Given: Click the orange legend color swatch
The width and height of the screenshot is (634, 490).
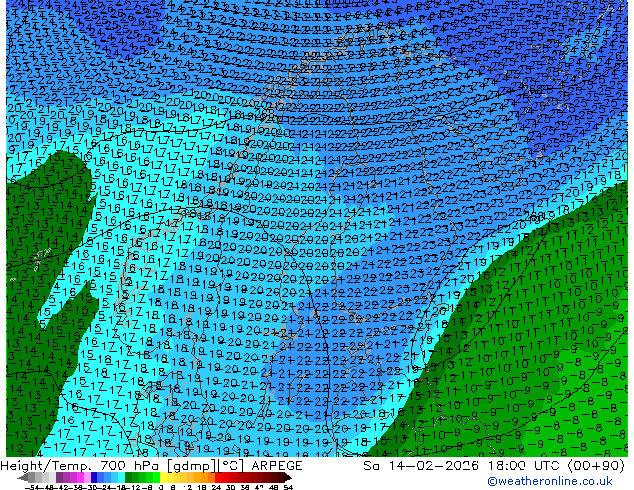Looking at the screenshot, I should pos(205,478).
